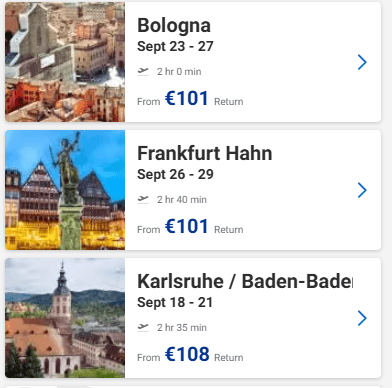Image resolution: width=392 pixels, height=388 pixels.
Task: Open the Karlsruhe / Baden-Baden destination title
Action: point(245,281)
